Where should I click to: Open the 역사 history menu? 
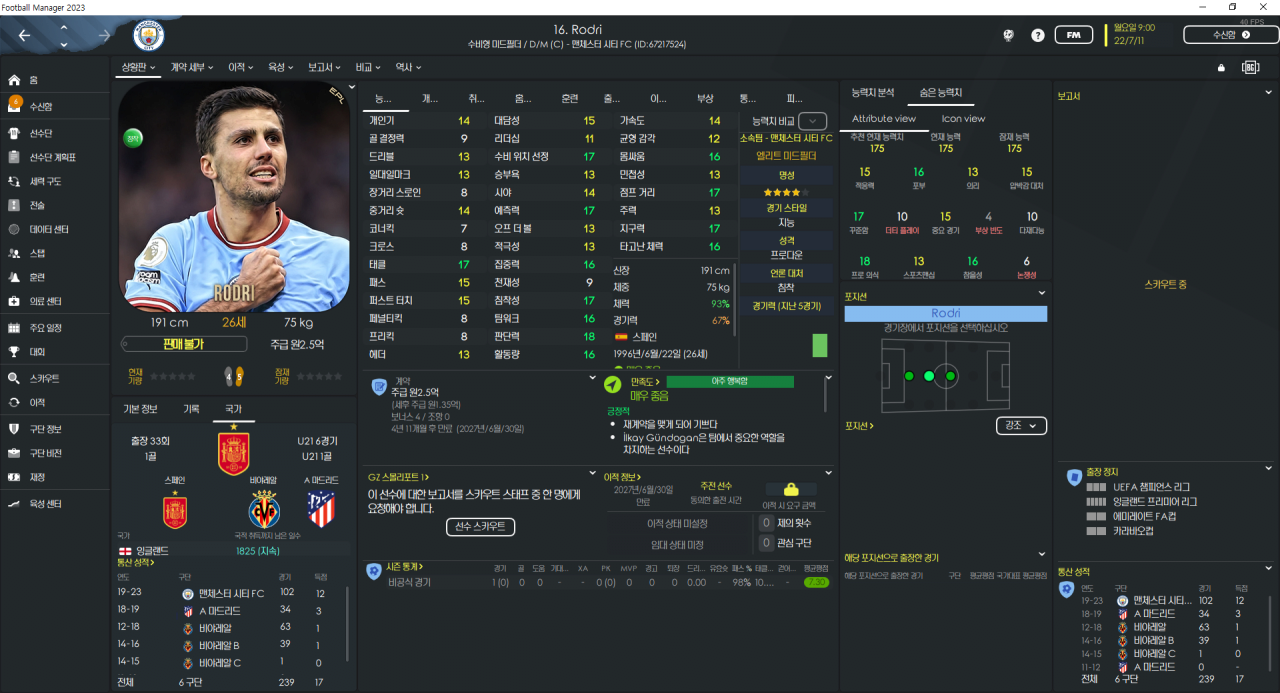[408, 67]
